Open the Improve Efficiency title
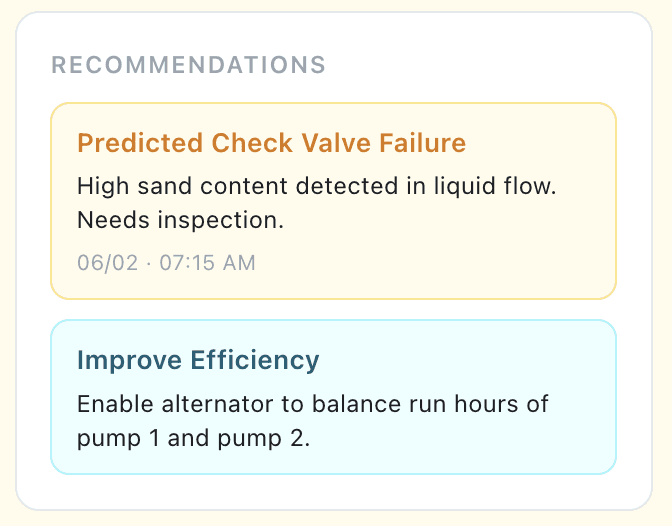The height and width of the screenshot is (526, 672). pos(198,360)
